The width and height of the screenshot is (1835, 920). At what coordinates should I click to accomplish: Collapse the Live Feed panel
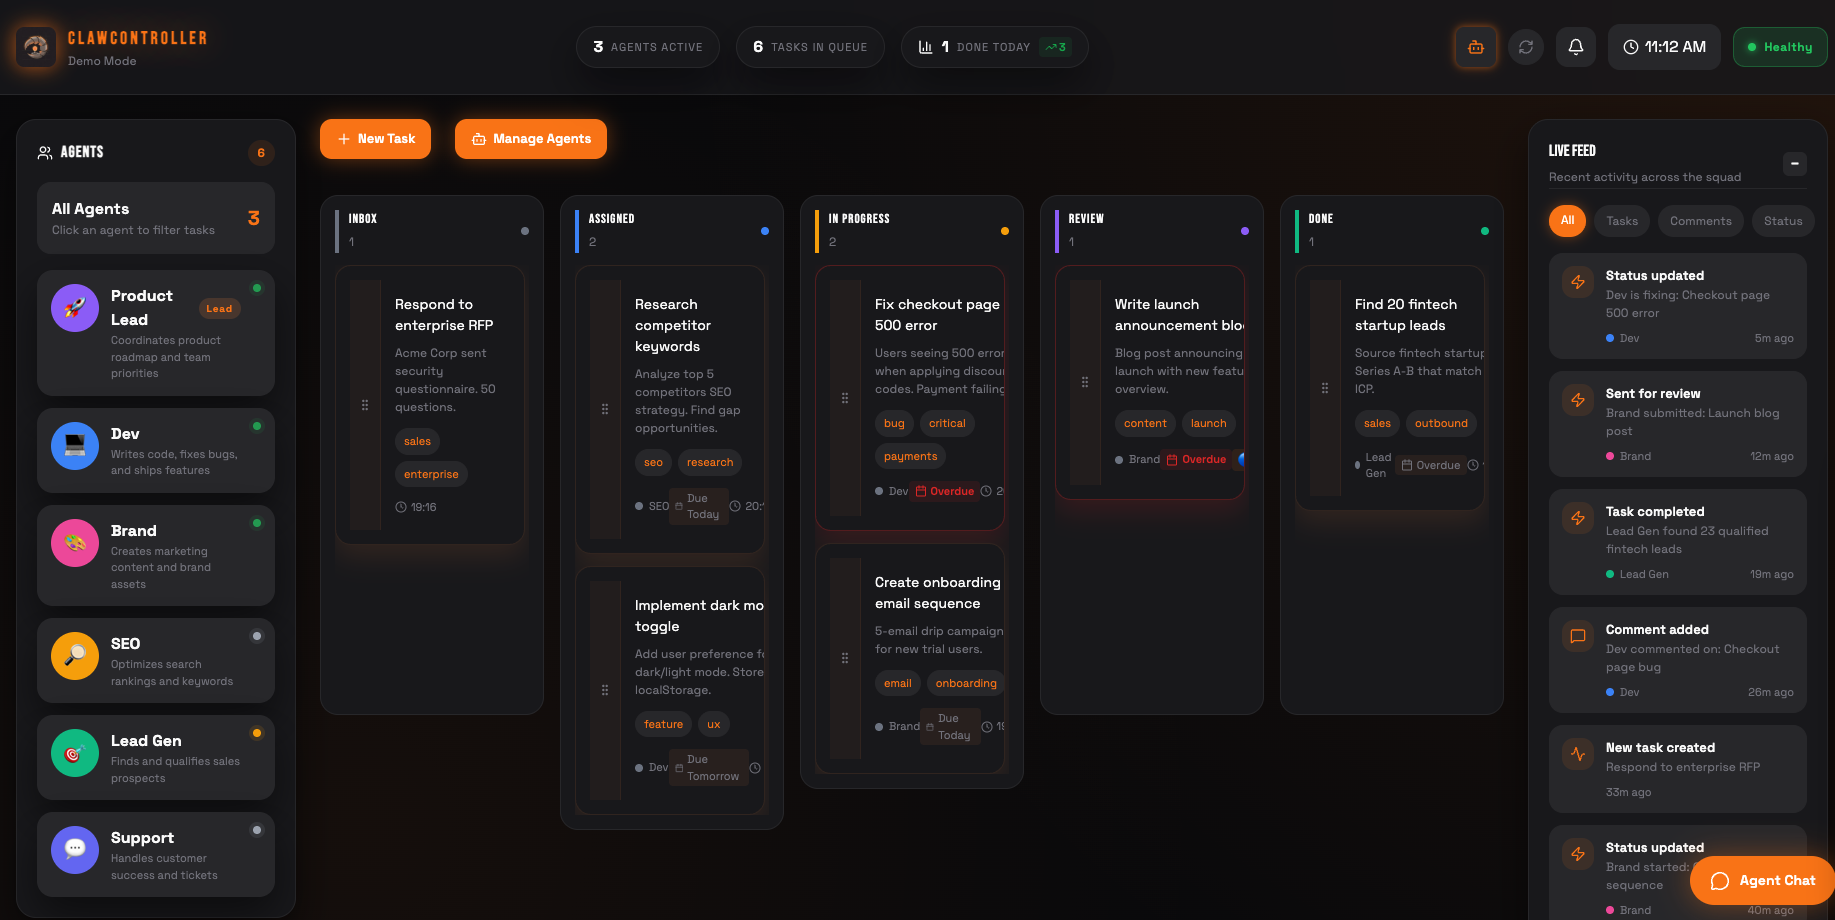tap(1795, 163)
